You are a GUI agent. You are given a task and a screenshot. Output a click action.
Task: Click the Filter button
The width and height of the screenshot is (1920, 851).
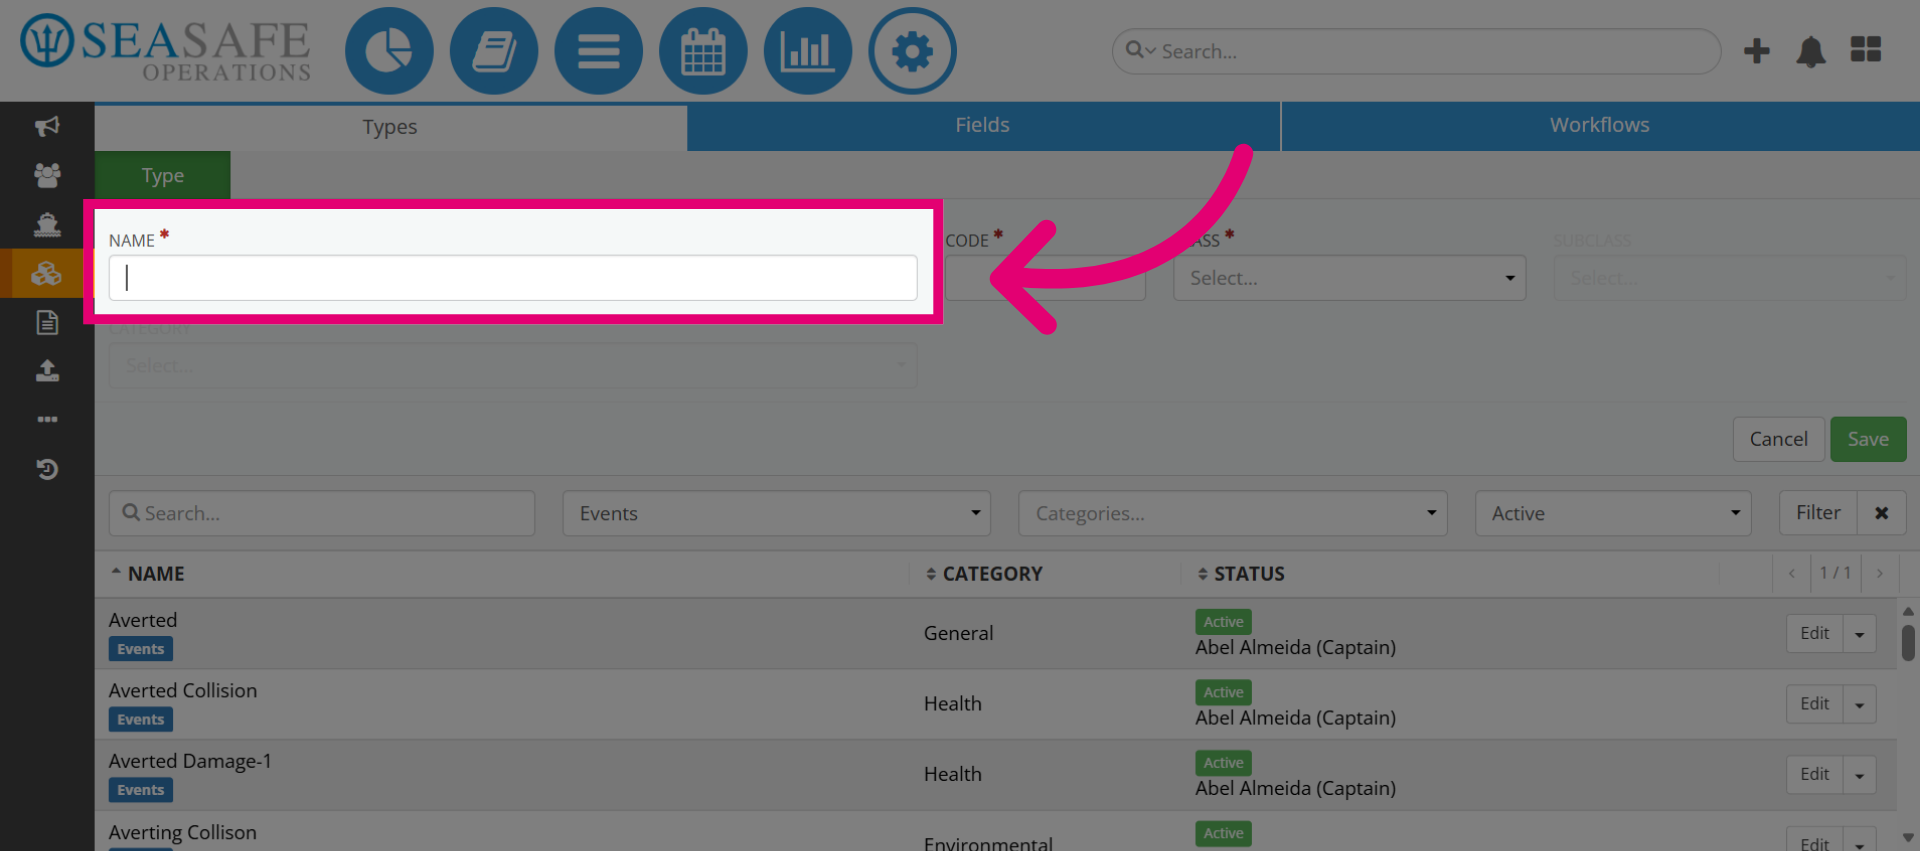(1818, 513)
